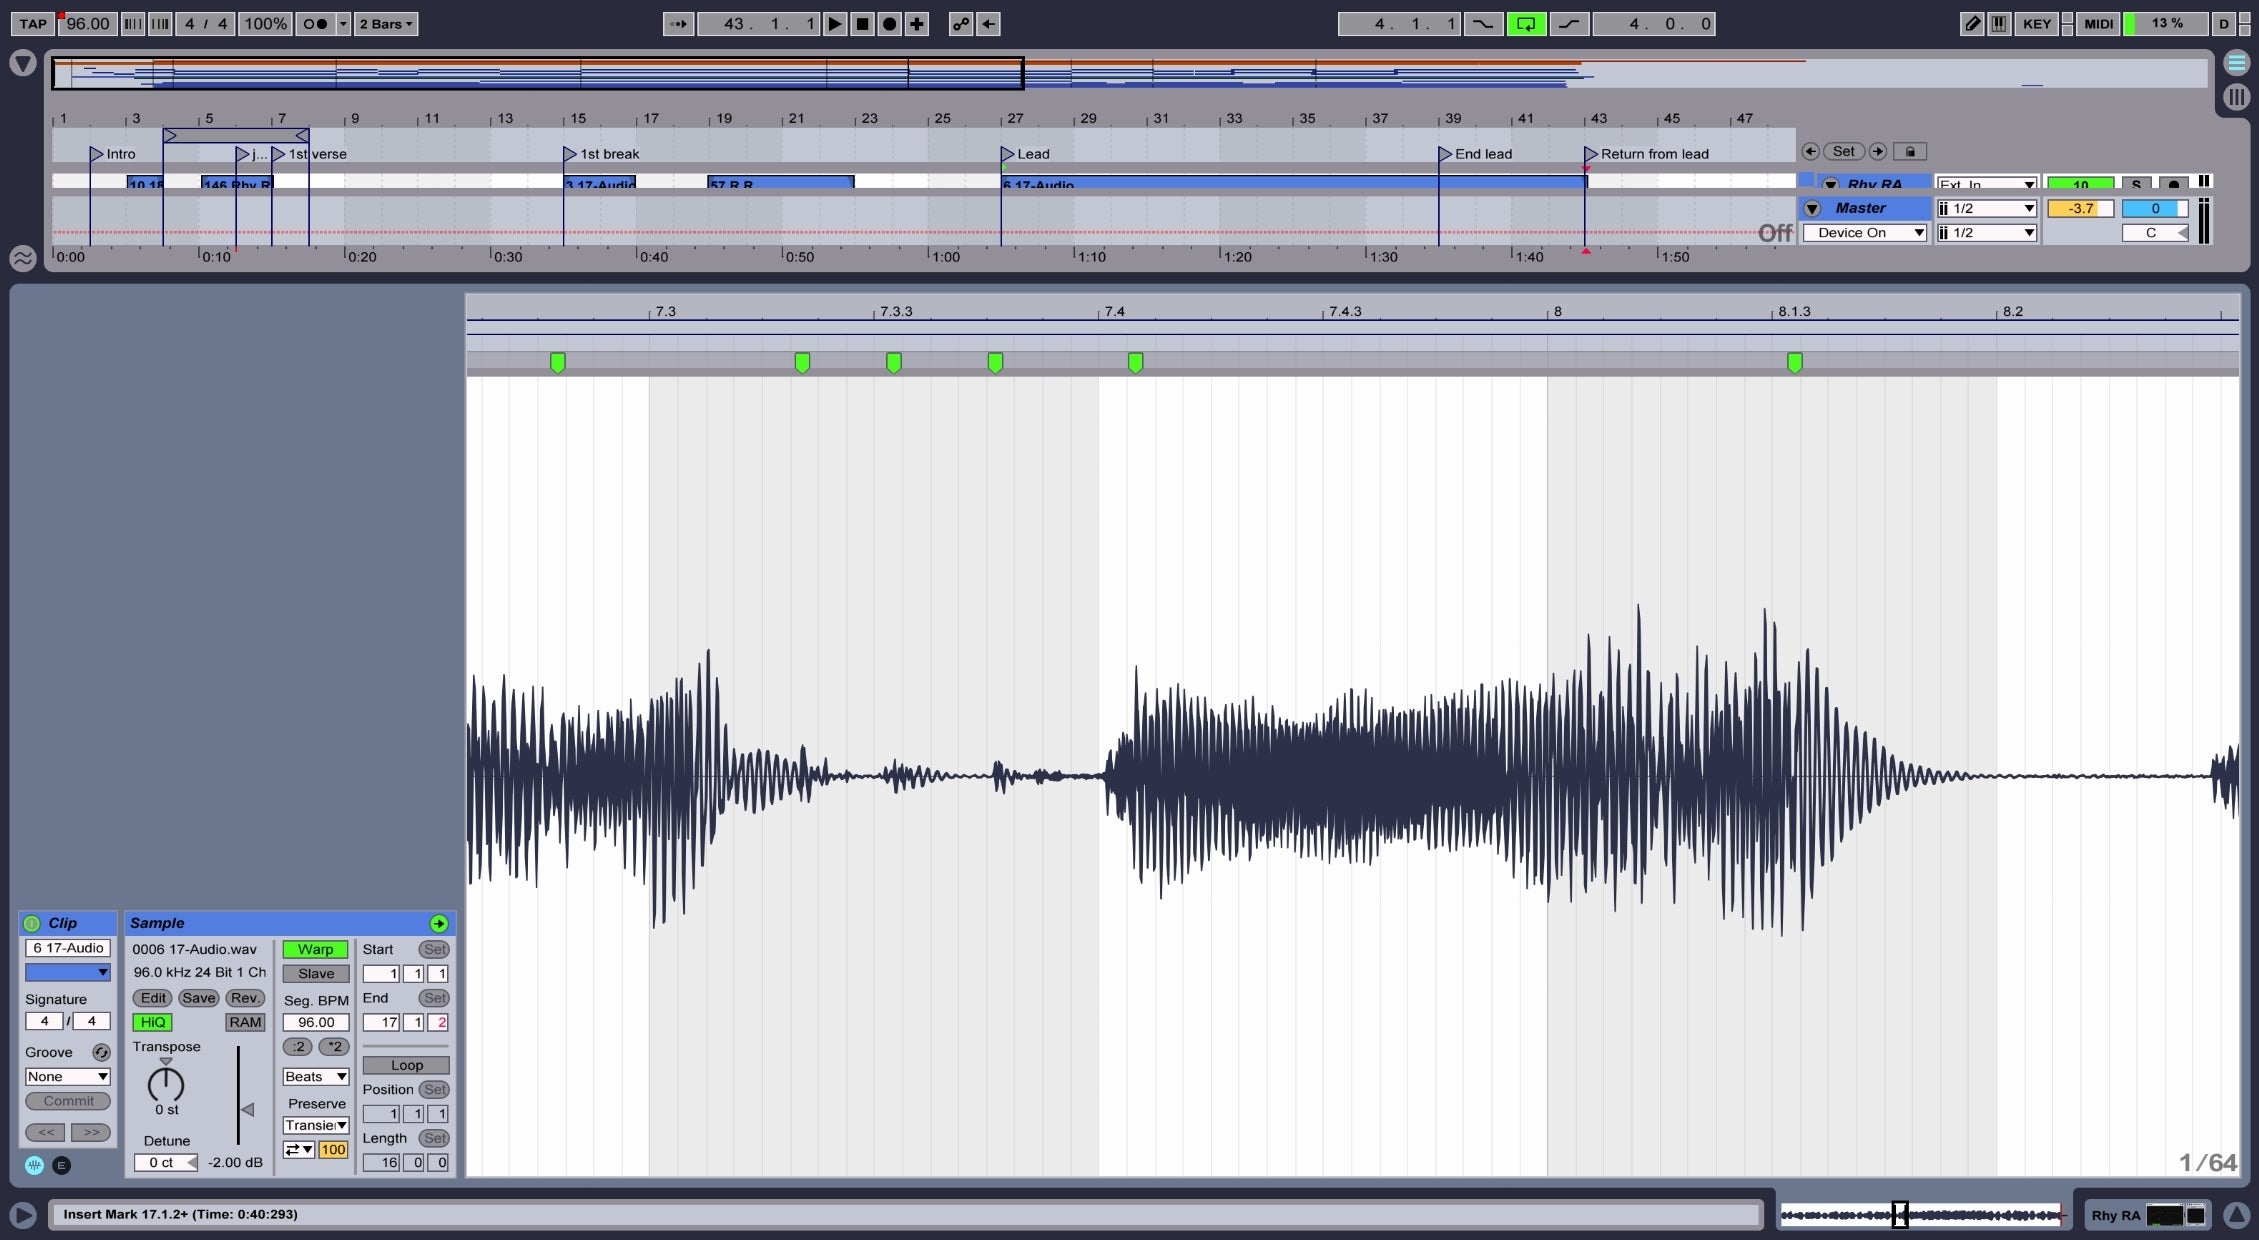Click the D disk overload indicator
Viewport: 2259px width, 1240px height.
tap(2223, 24)
